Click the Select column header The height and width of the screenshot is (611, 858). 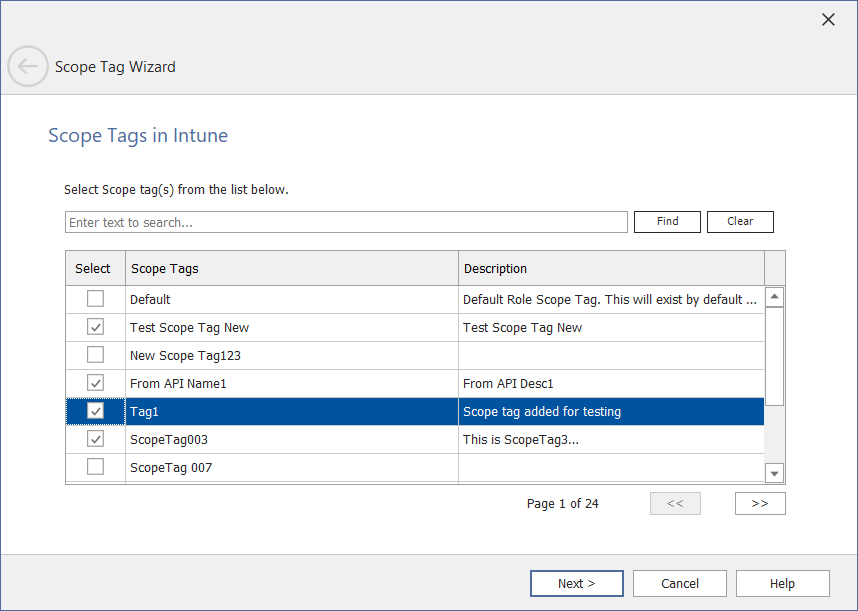(95, 269)
